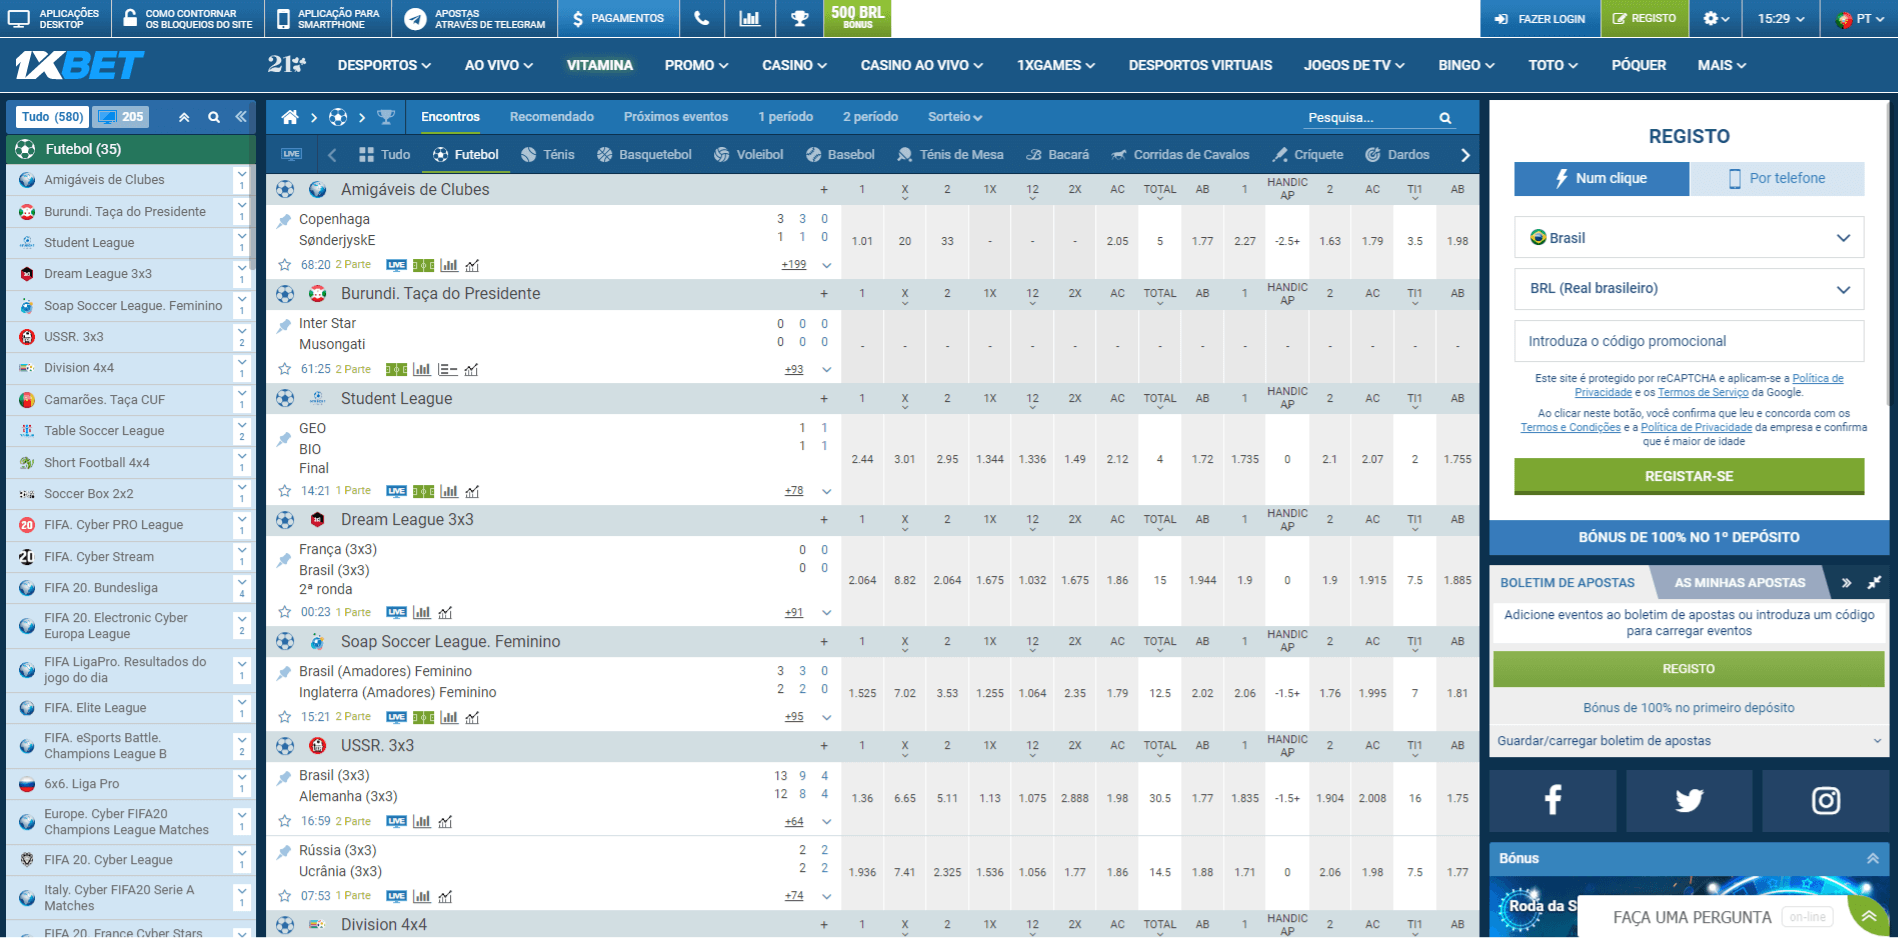The width and height of the screenshot is (1898, 942).
Task: Open the 500 BRL bonus banner
Action: tap(857, 18)
